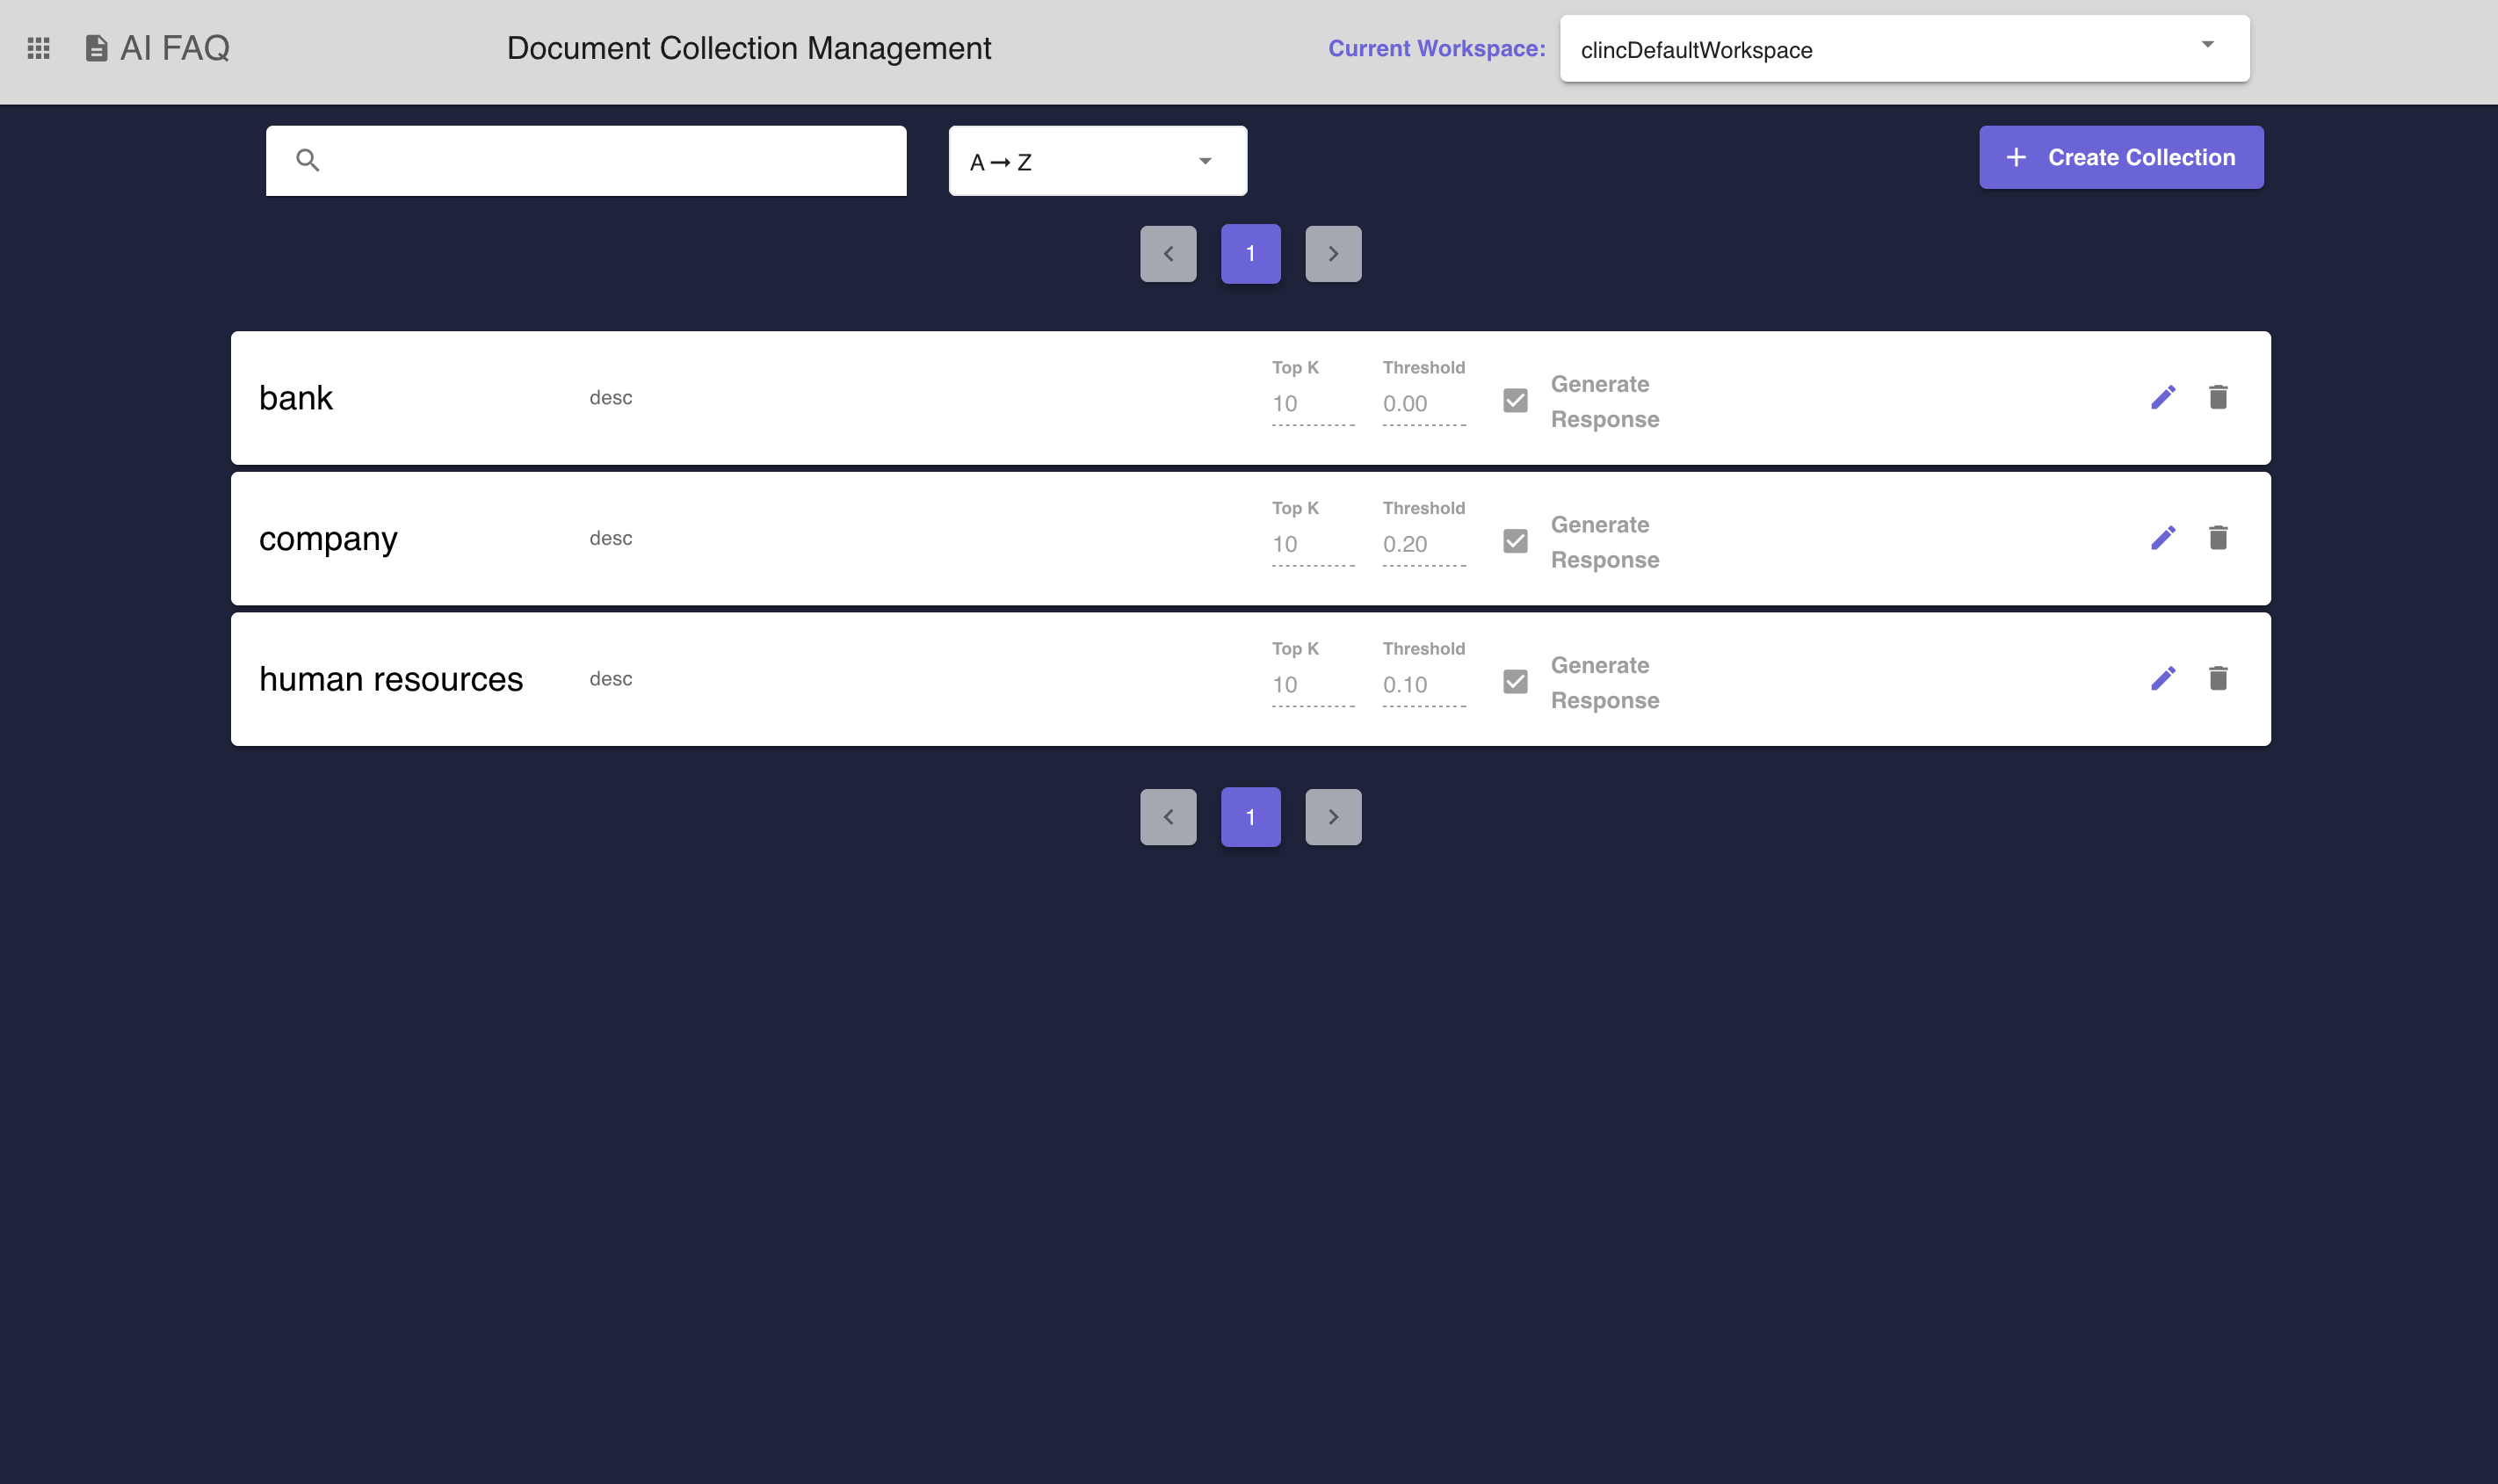The image size is (2498, 1484).
Task: Click the Current Workspace label
Action: pos(1436,48)
